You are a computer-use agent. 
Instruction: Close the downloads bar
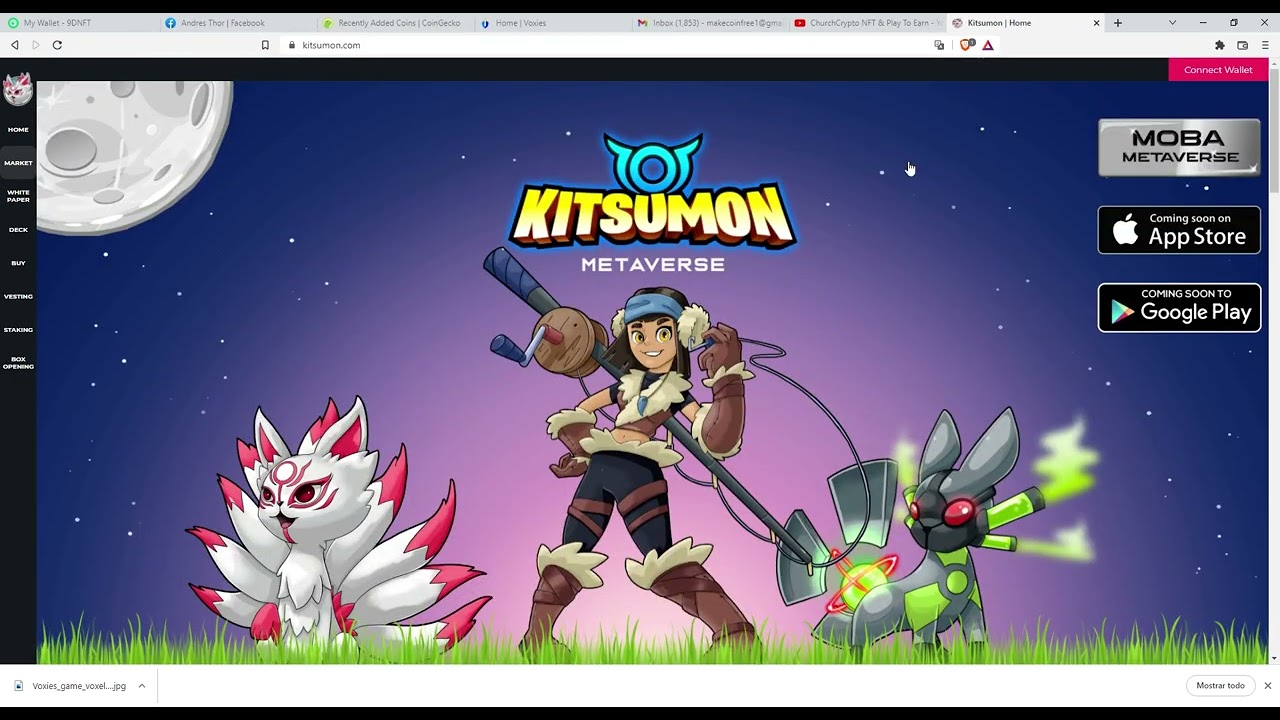point(1267,686)
